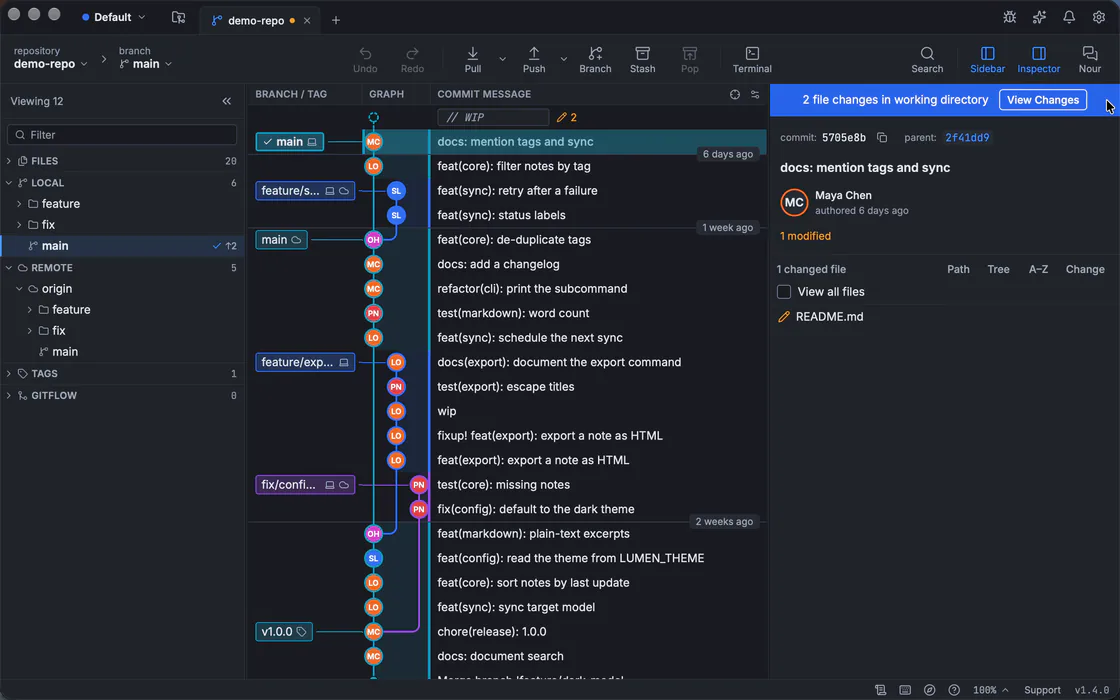Click the // WIP commit message field
The image size is (1120, 700).
pyautogui.click(x=493, y=117)
